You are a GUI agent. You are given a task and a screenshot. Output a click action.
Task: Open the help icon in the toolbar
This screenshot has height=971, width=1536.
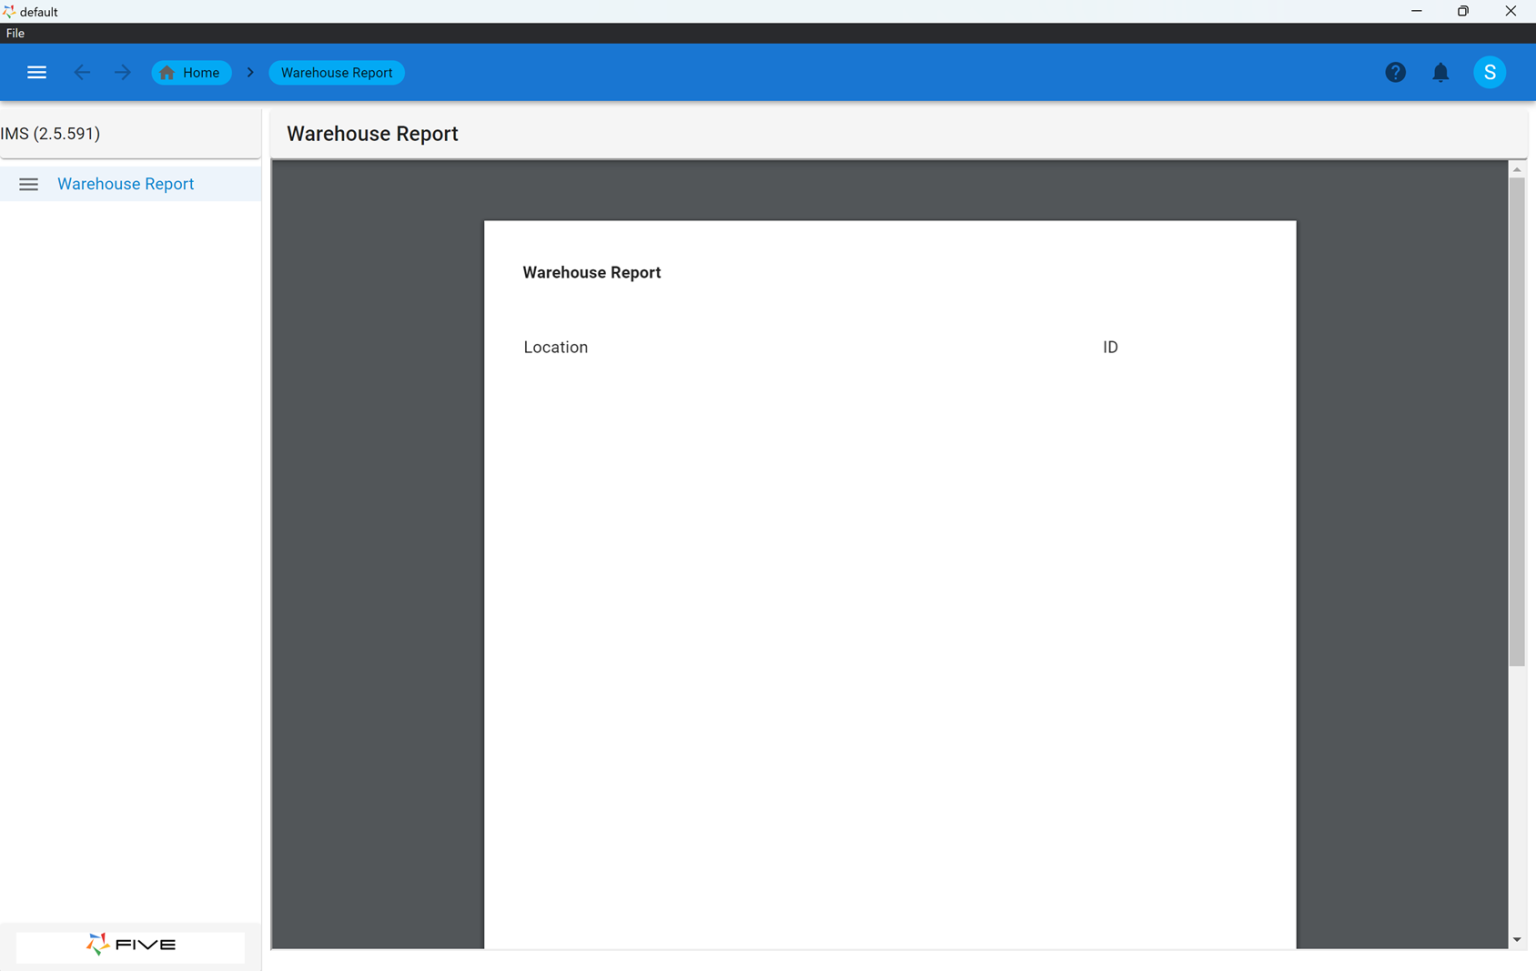1395,72
